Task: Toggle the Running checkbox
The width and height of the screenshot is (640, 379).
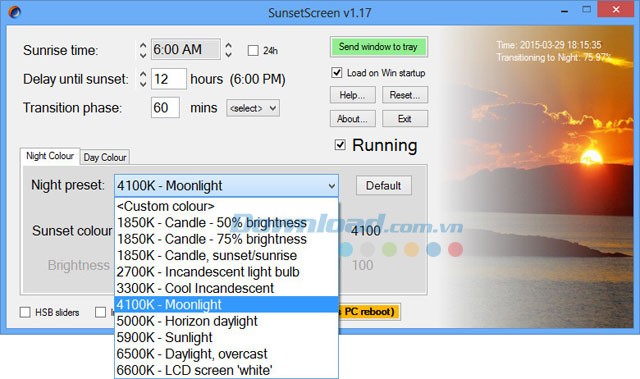Action: (340, 145)
